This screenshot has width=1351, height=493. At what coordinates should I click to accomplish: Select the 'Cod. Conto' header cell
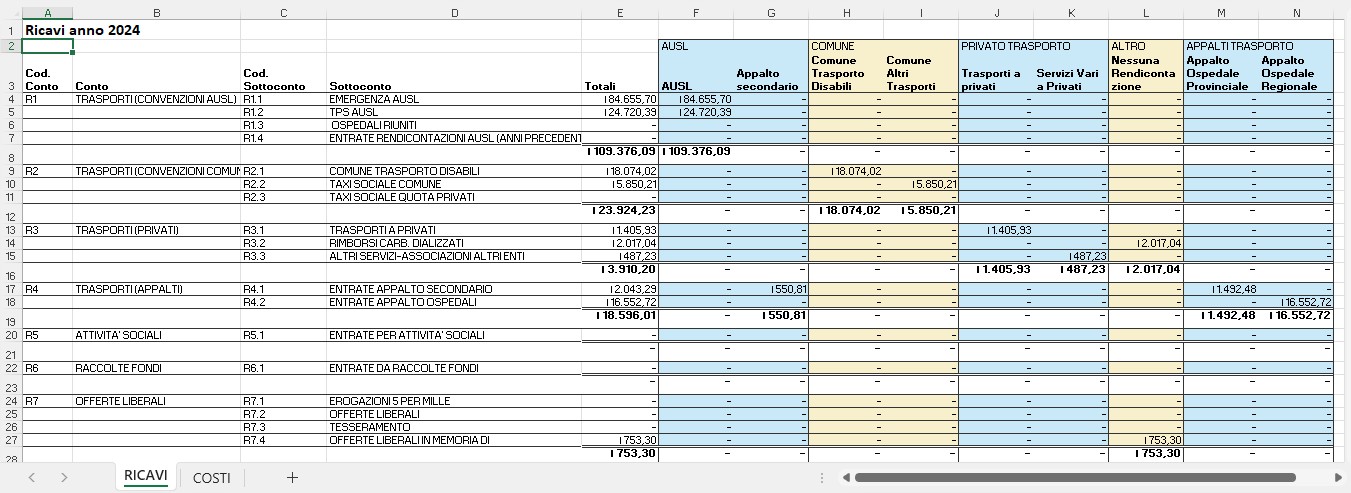pyautogui.click(x=47, y=73)
